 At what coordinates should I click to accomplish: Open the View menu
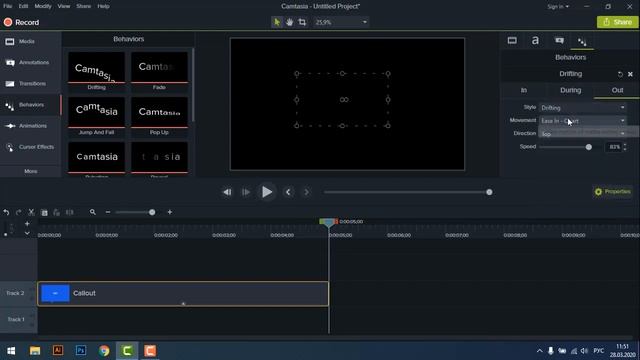64,6
